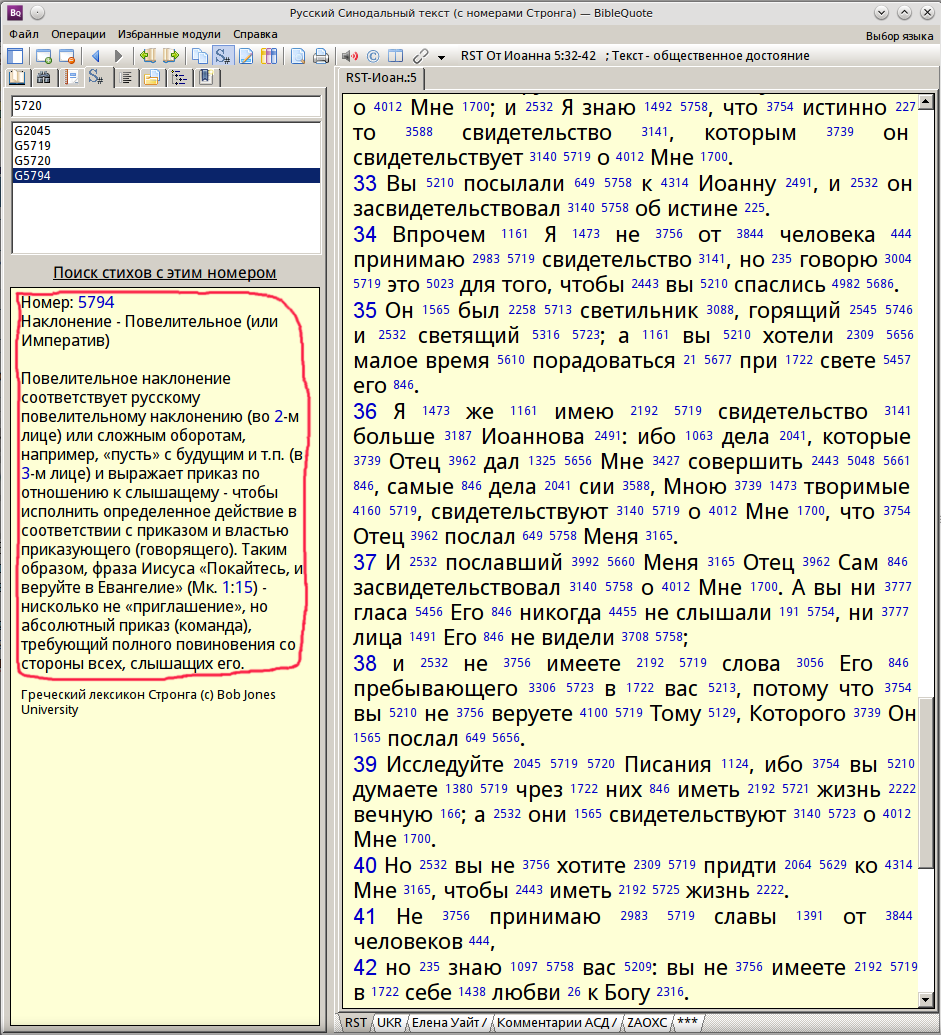Screen dimensions: 941x1035
Task: Go to the previous chapter icon
Action: tap(148, 56)
